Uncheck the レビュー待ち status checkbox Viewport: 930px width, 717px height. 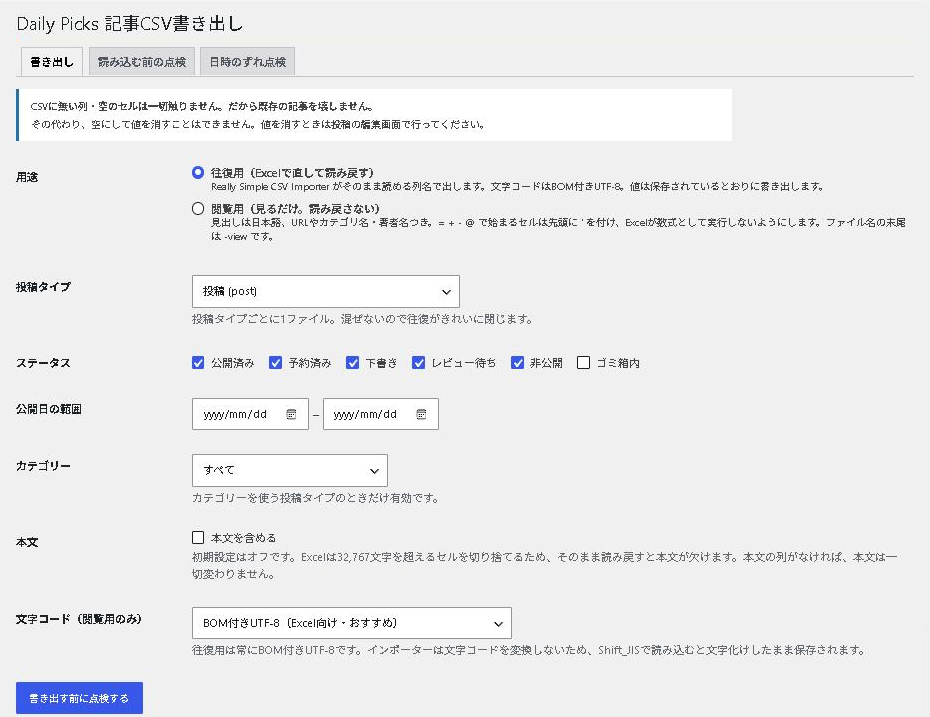419,362
